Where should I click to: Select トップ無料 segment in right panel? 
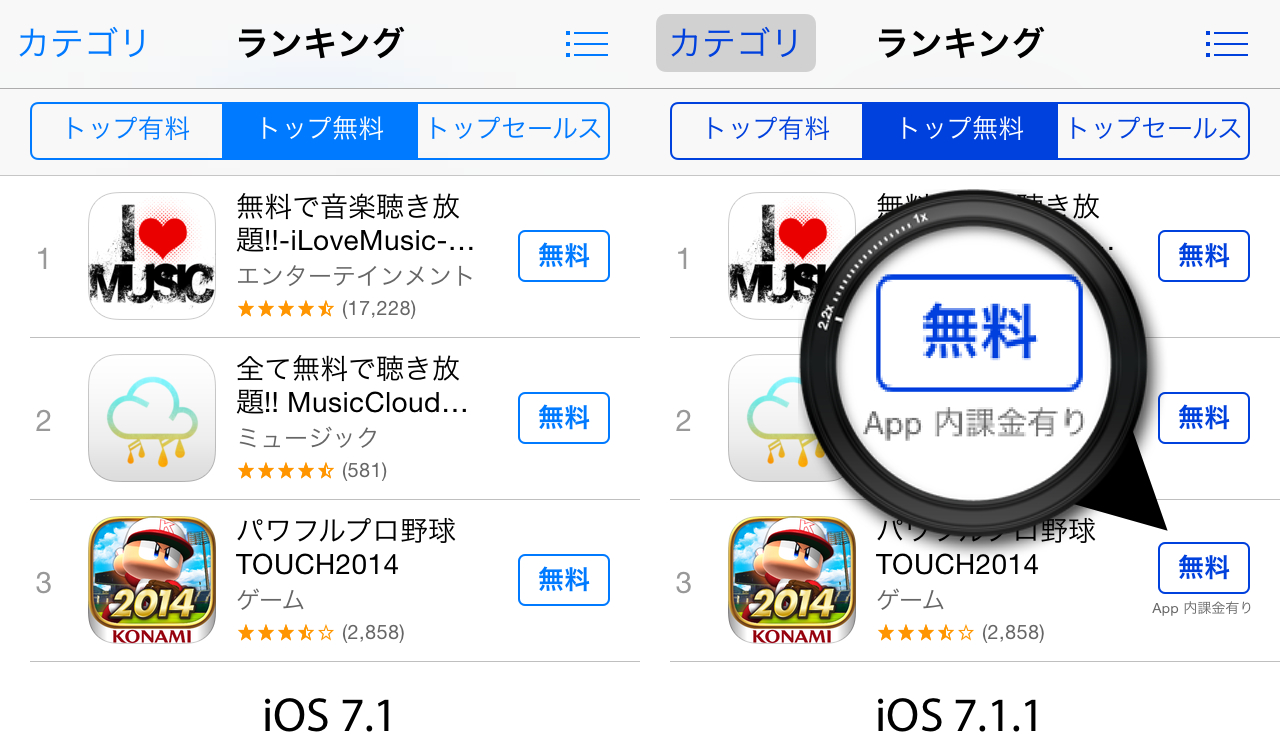point(960,130)
